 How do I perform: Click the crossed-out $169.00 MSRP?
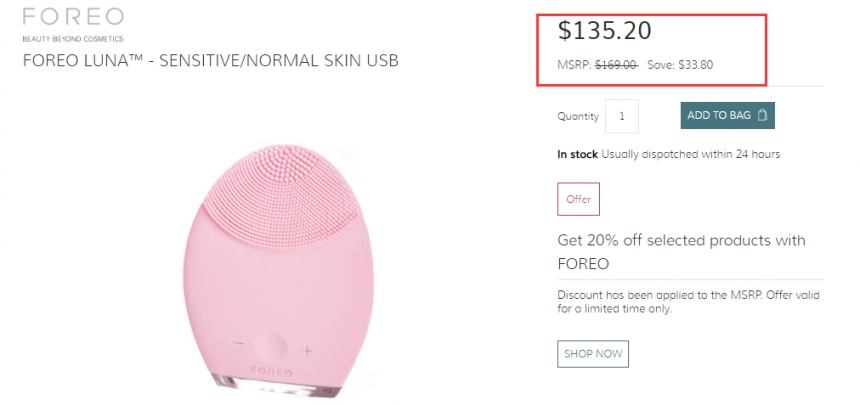coord(616,66)
